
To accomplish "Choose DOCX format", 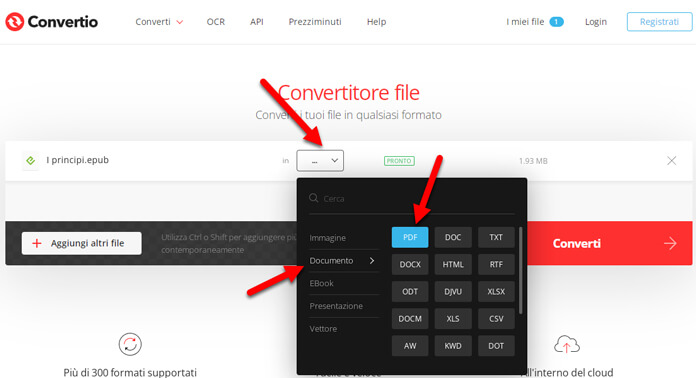I will point(410,264).
